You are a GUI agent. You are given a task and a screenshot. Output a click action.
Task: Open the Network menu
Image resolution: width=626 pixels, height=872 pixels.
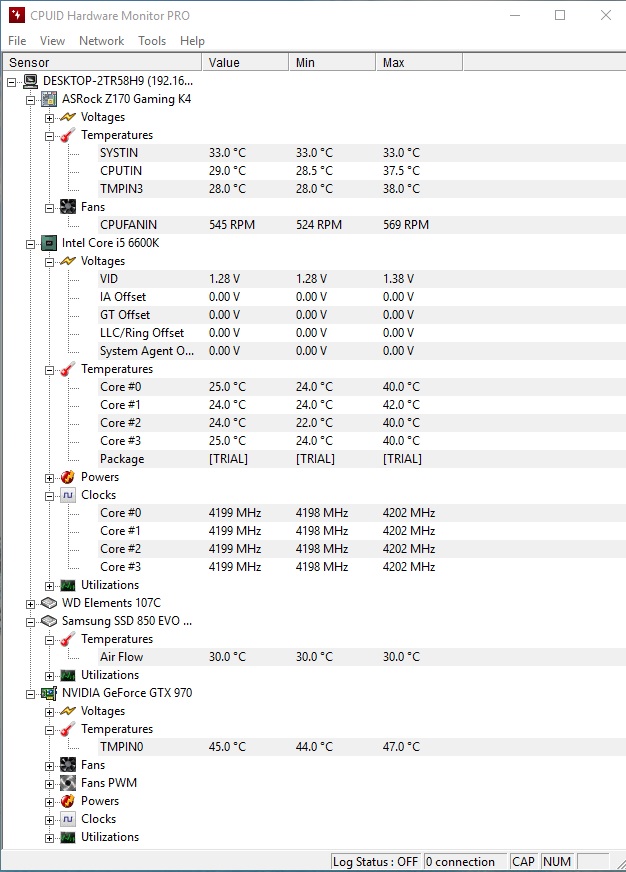point(101,41)
